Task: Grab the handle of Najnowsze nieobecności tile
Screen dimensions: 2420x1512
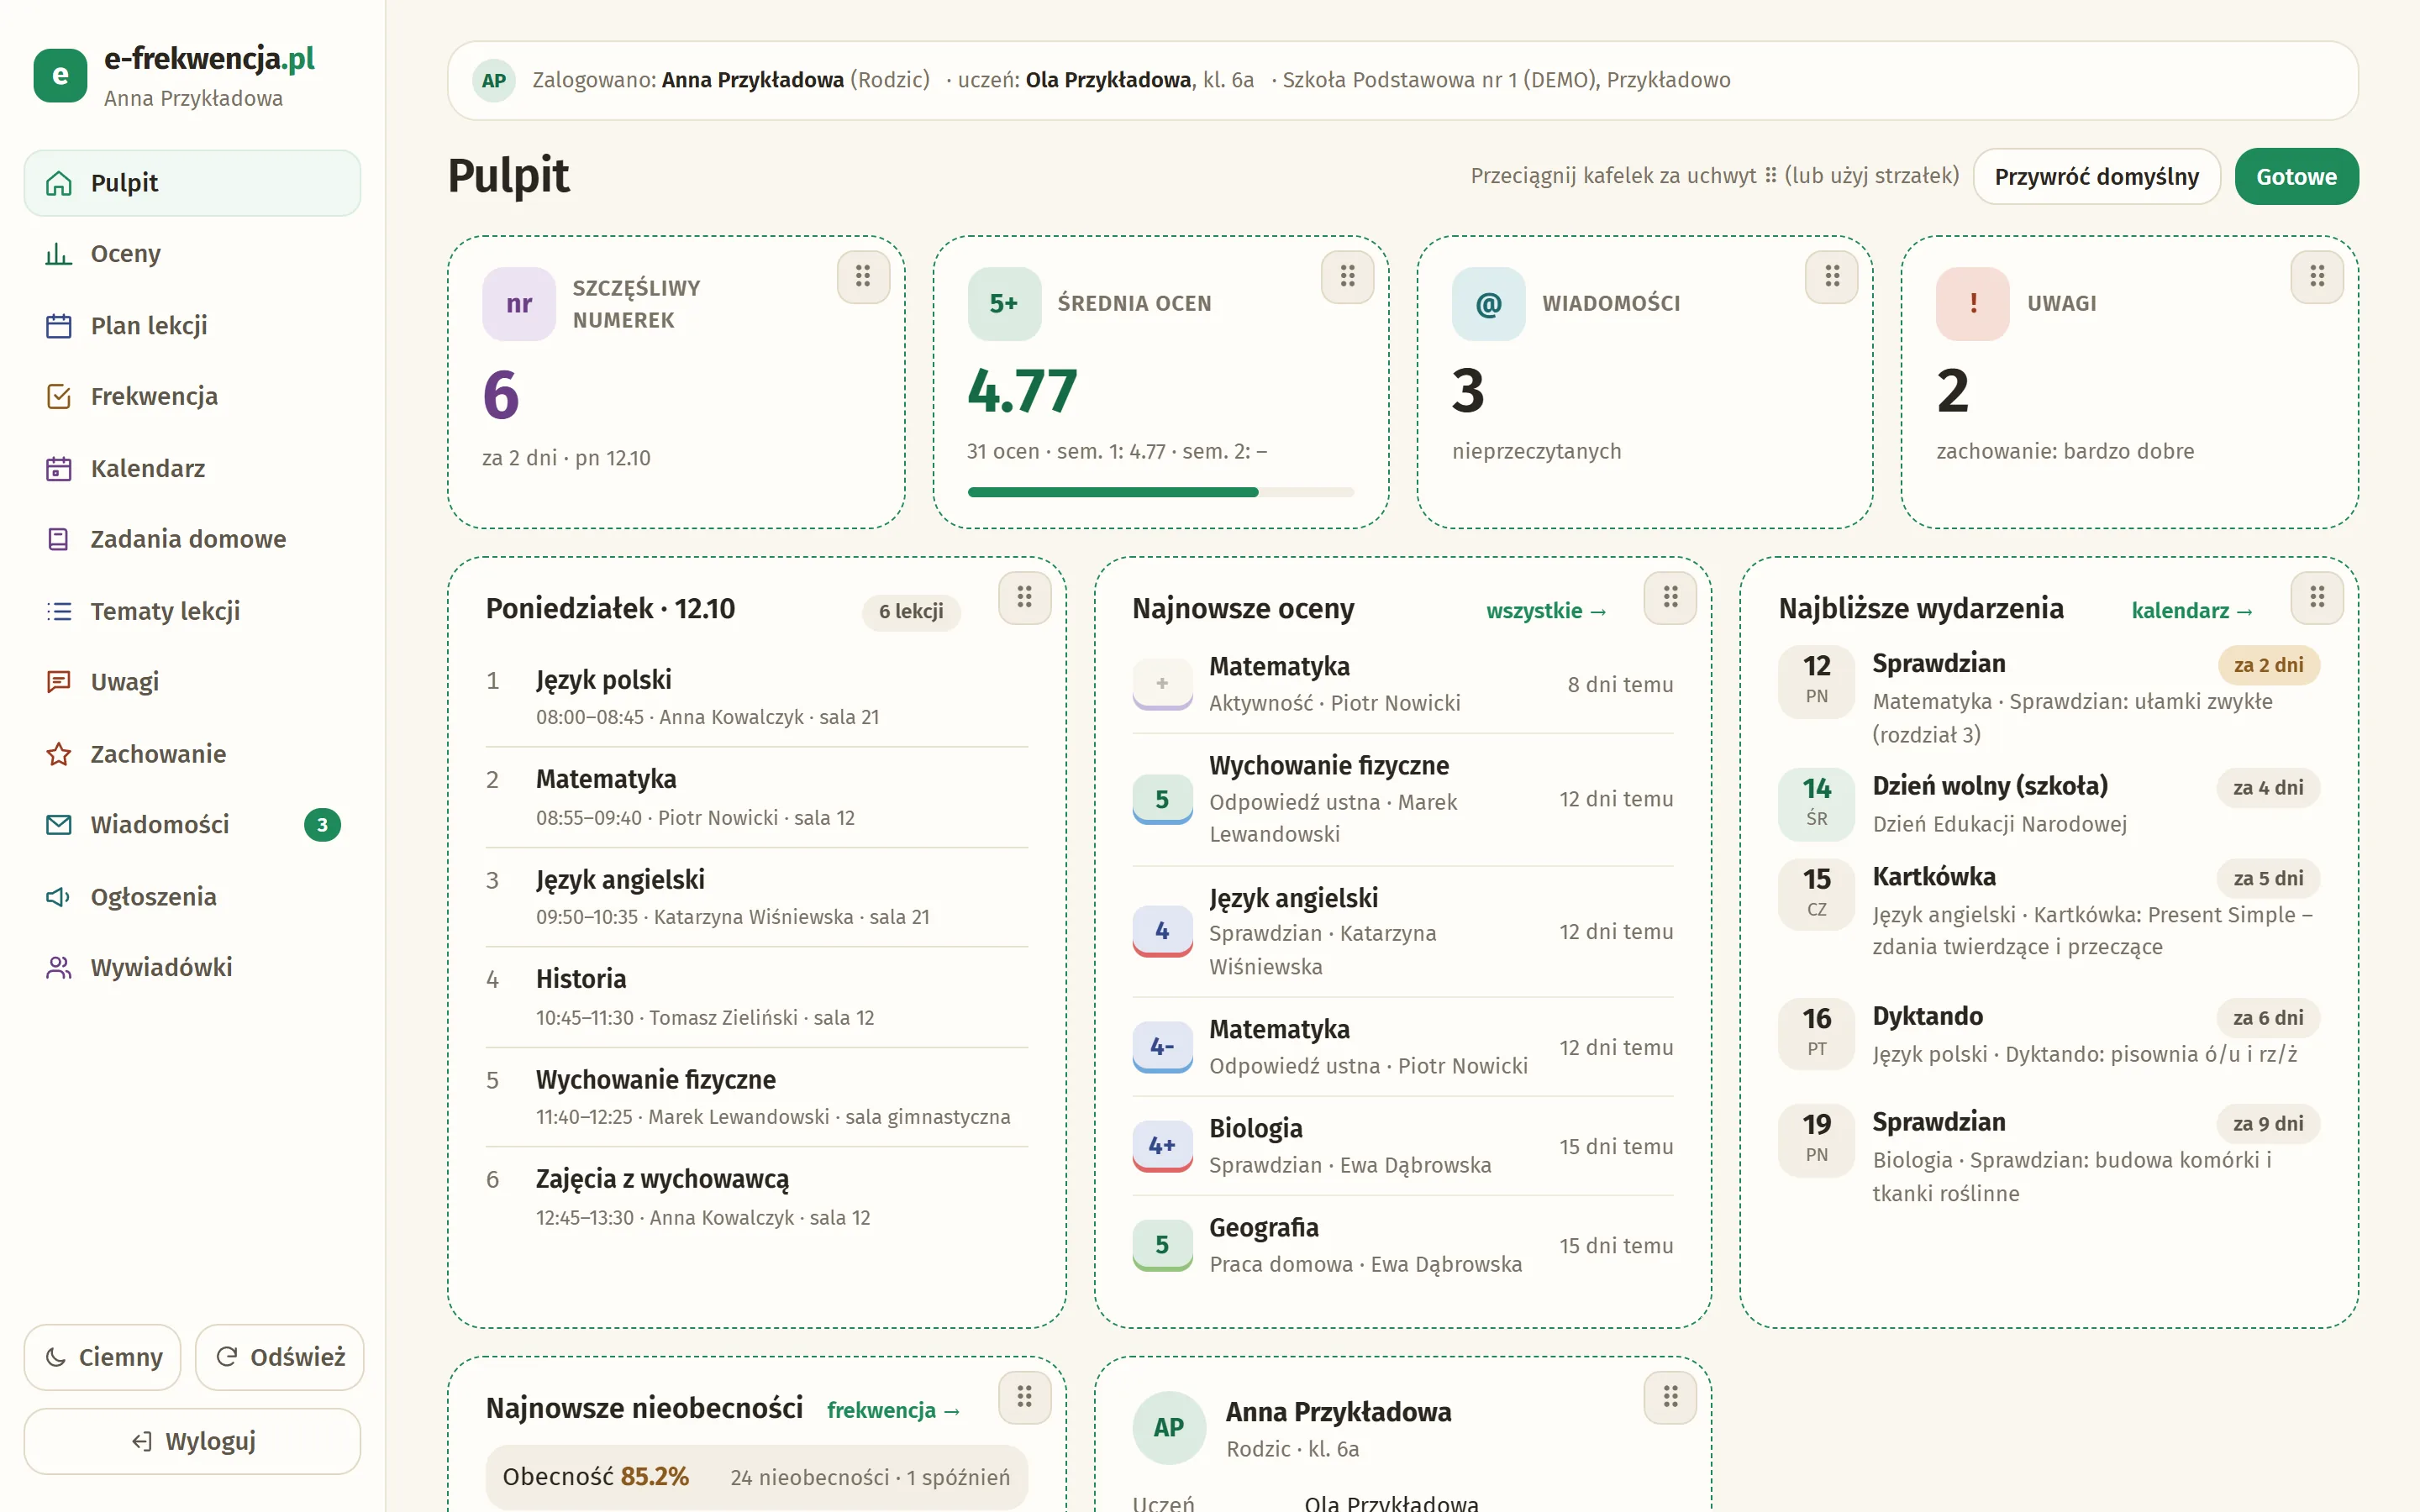Action: (1024, 1397)
